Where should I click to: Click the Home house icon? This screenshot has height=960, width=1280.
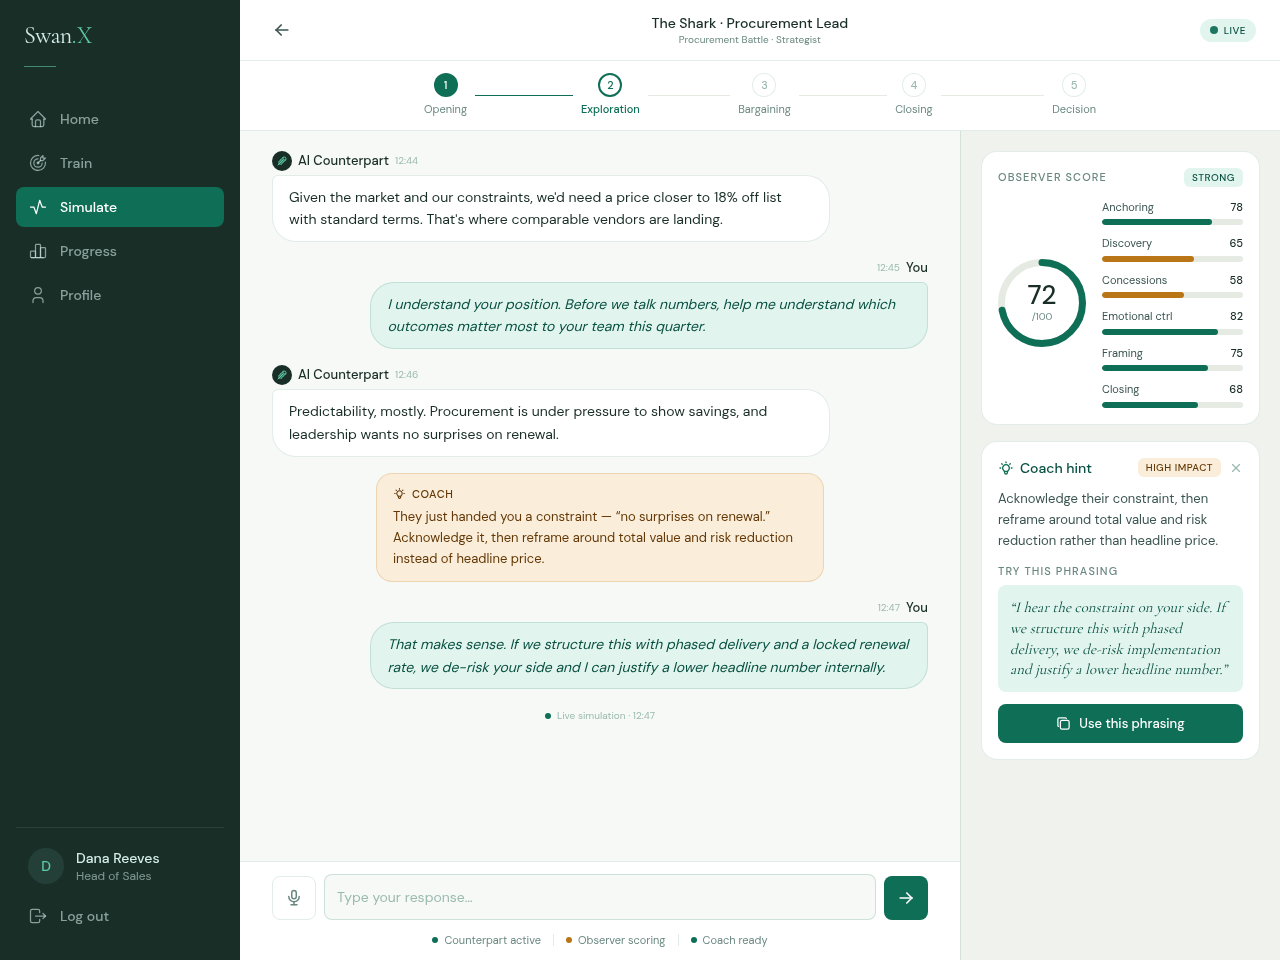pos(38,119)
